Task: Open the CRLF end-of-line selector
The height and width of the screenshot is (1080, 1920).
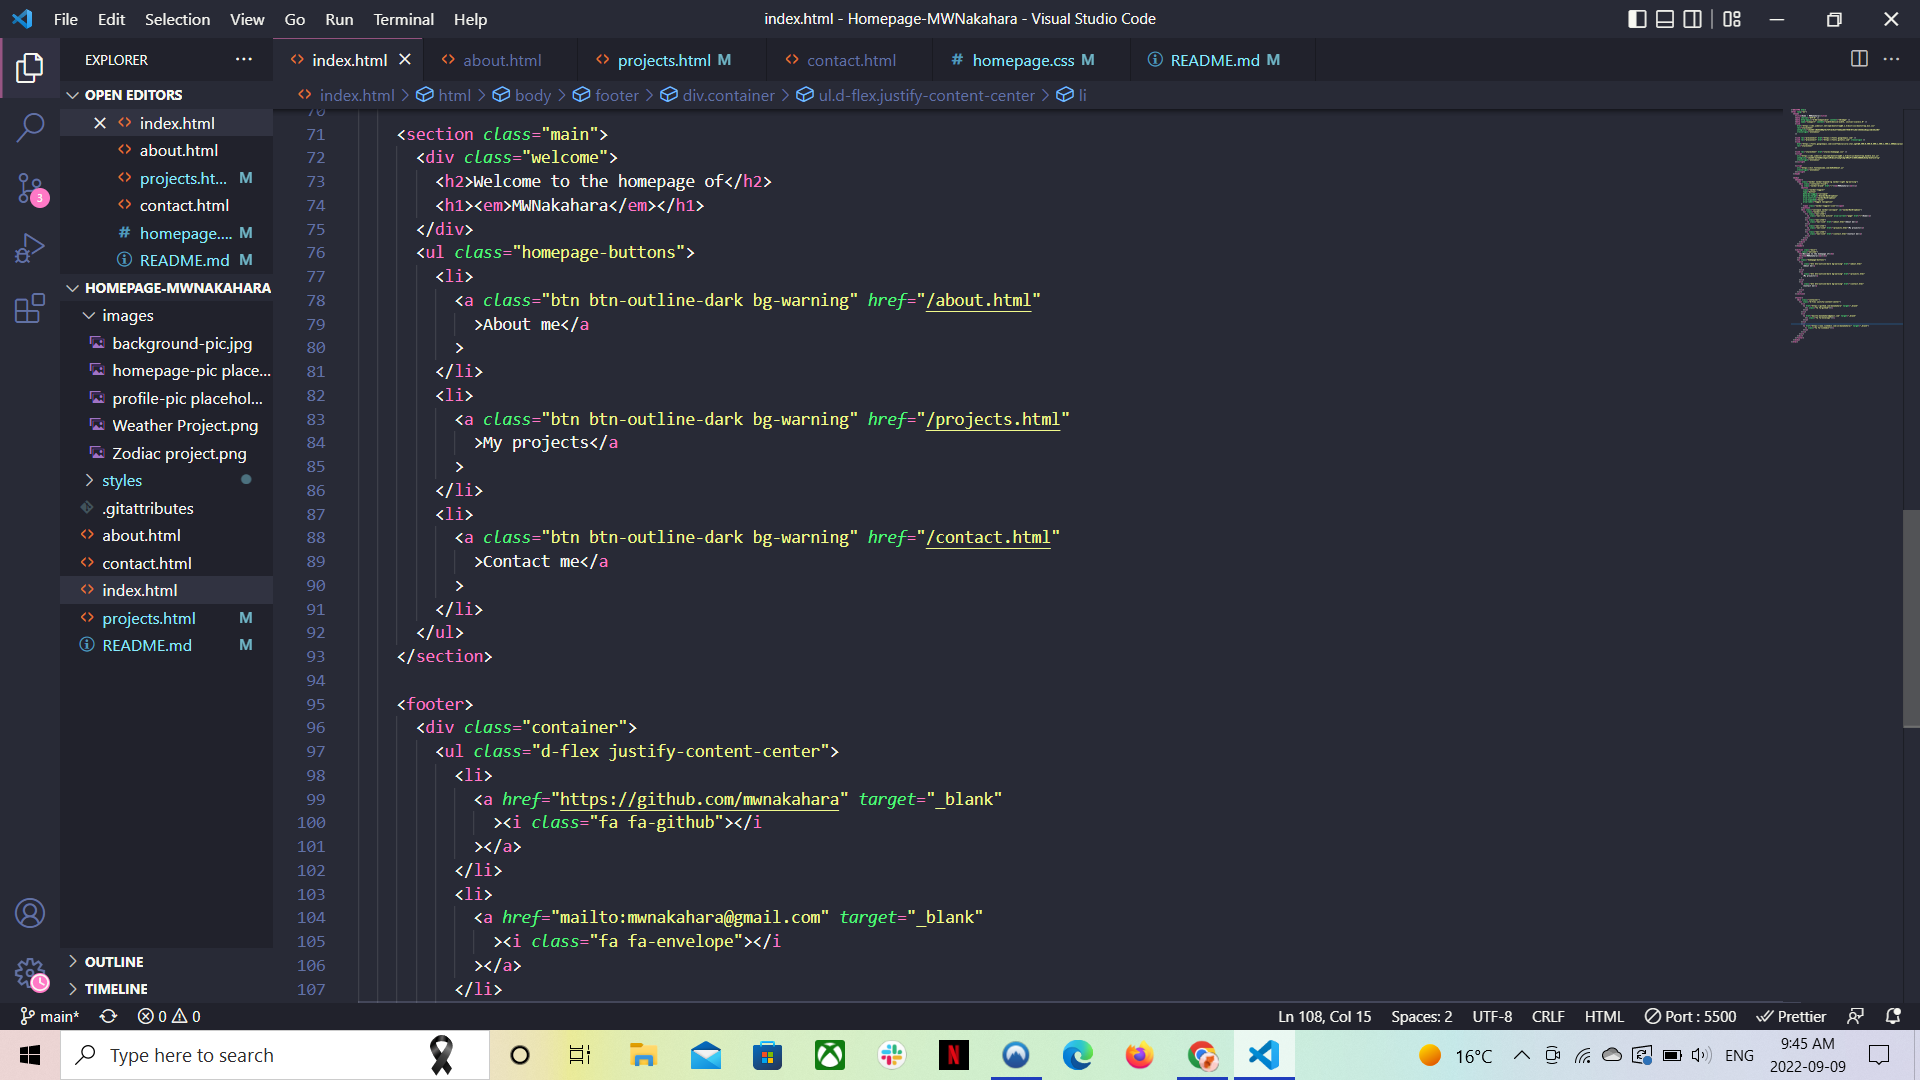Action: click(1548, 1016)
